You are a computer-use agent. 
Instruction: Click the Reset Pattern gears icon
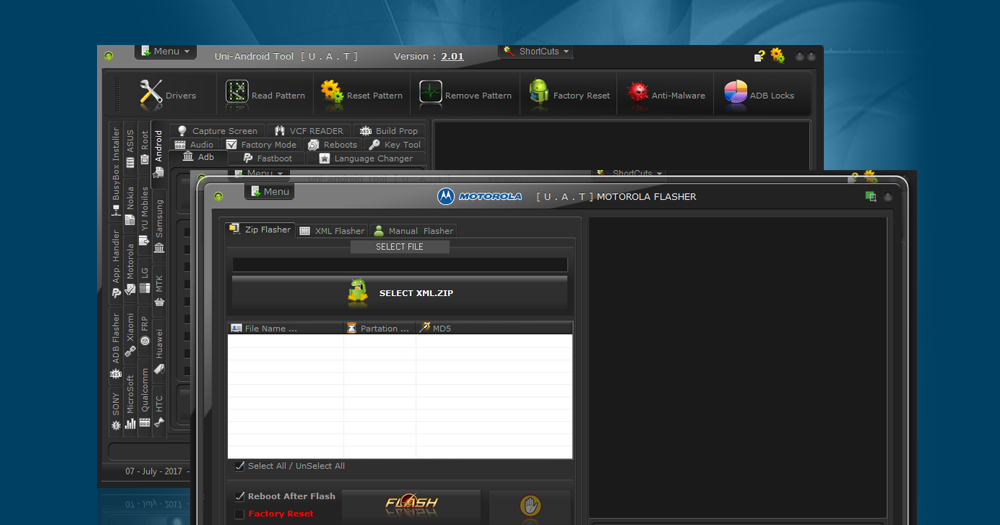[x=332, y=92]
